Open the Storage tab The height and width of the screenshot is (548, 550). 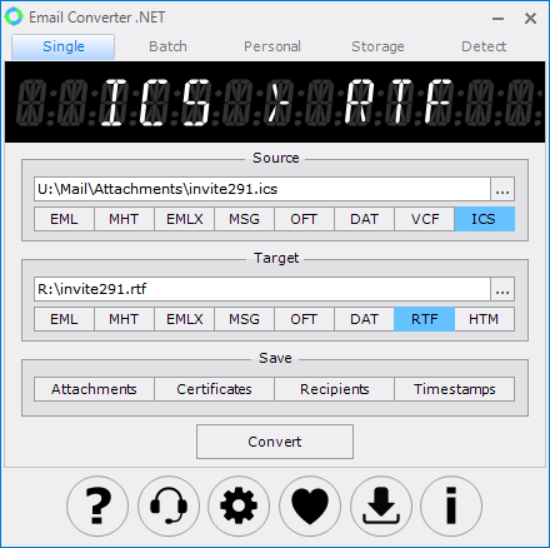click(x=378, y=47)
